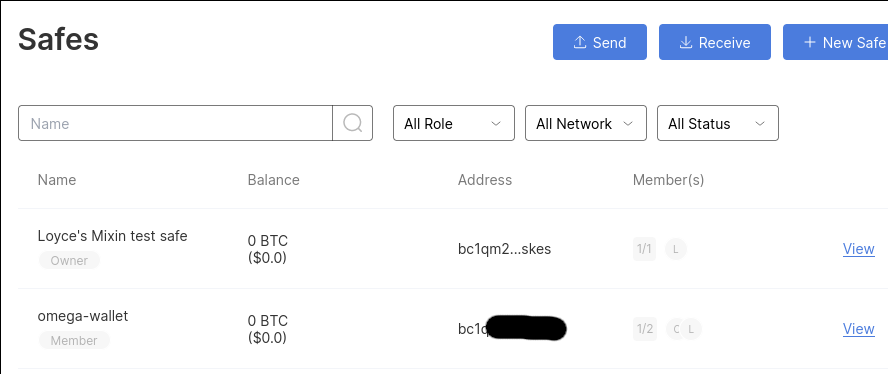The height and width of the screenshot is (374, 888).
Task: Click the Receive button
Action: click(x=715, y=42)
